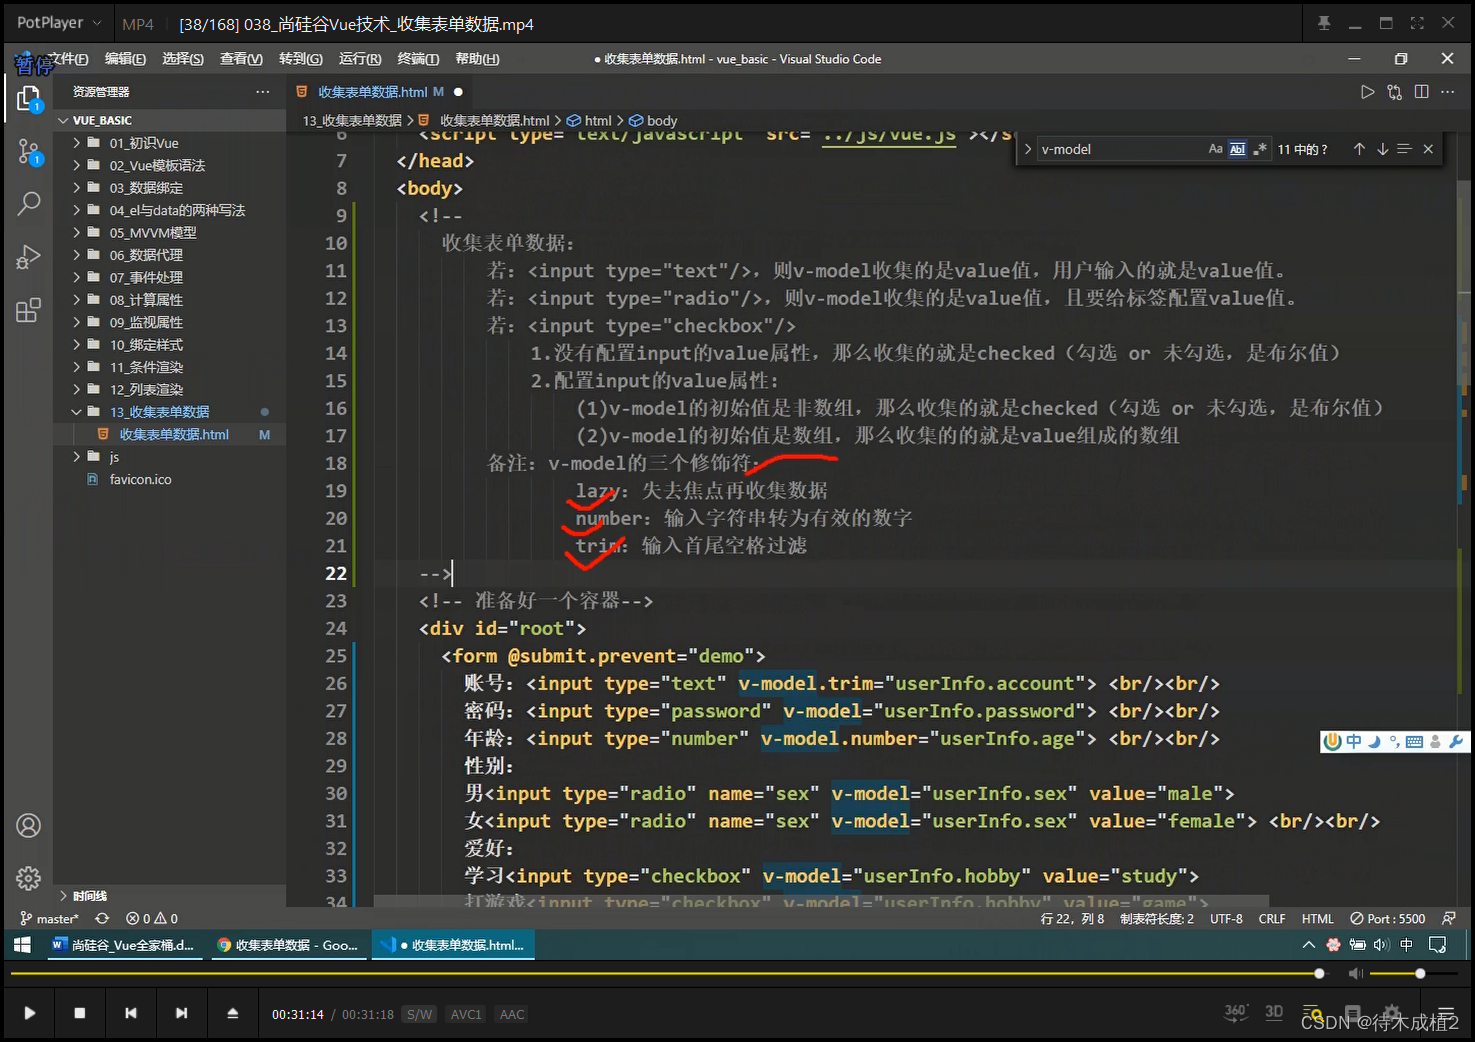Open the 编辑(E) menu

[125, 59]
